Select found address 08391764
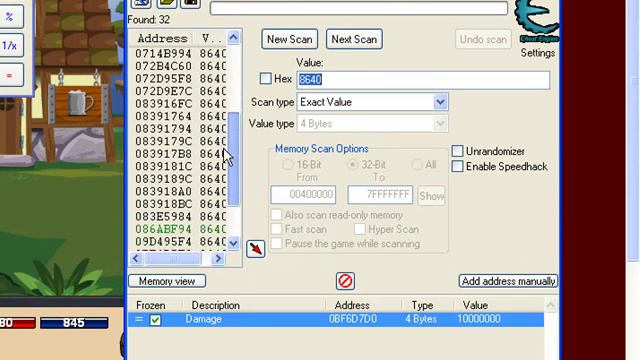The image size is (640, 360). (163, 116)
